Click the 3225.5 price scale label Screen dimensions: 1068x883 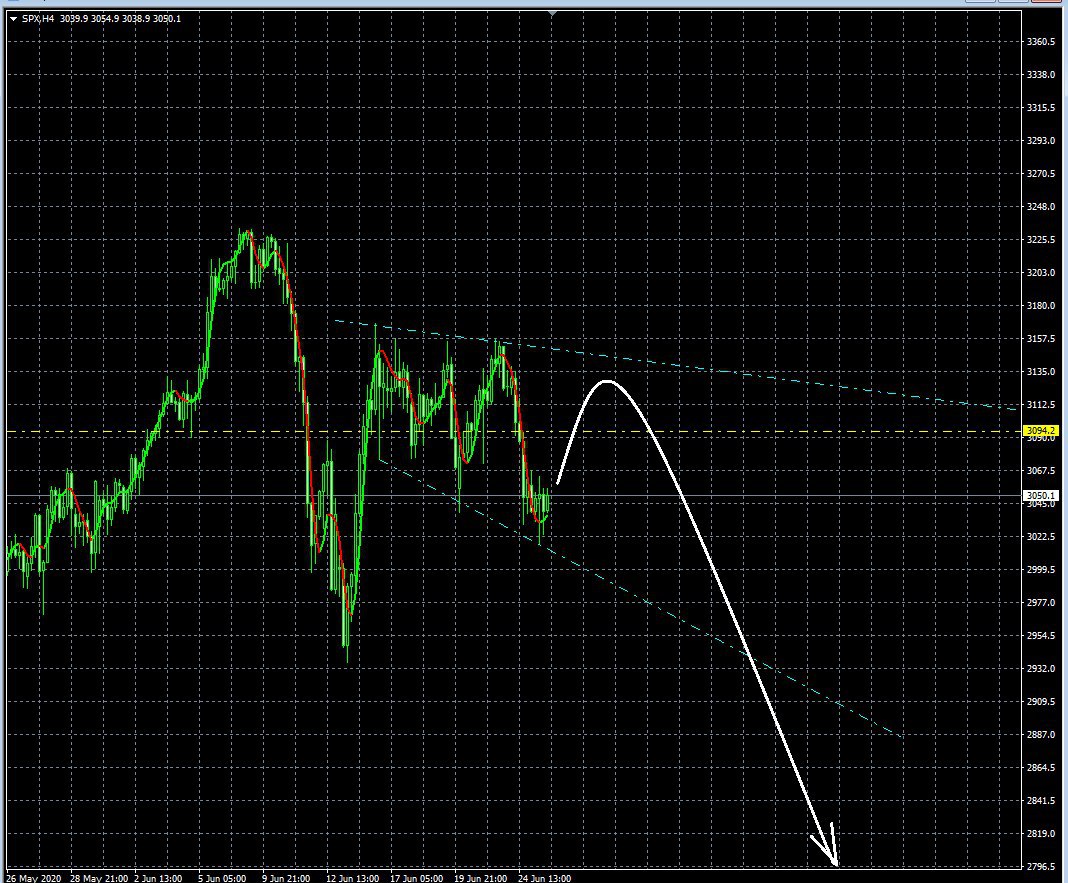click(1041, 240)
